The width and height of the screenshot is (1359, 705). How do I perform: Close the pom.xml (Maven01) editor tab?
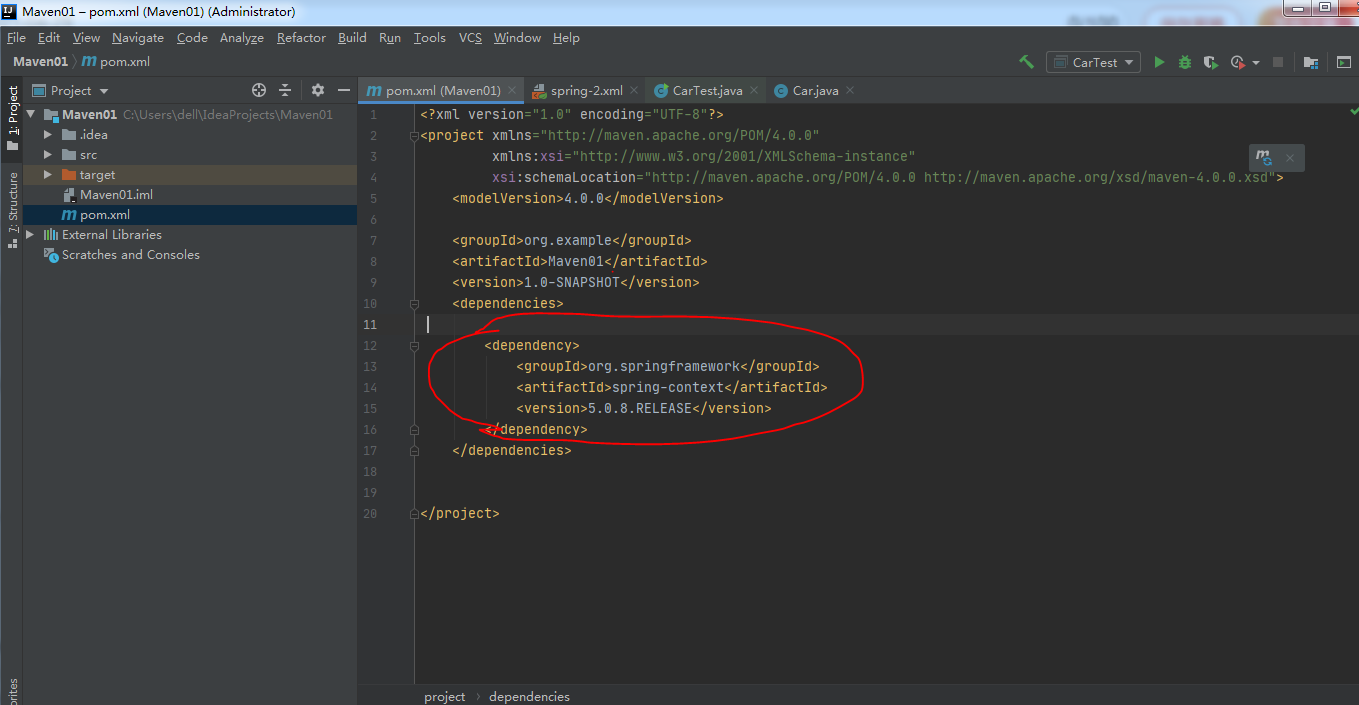(x=512, y=91)
